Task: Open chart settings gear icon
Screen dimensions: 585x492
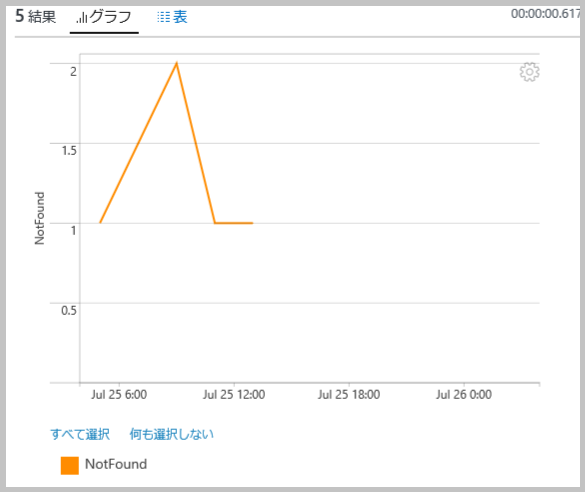Action: (x=529, y=72)
